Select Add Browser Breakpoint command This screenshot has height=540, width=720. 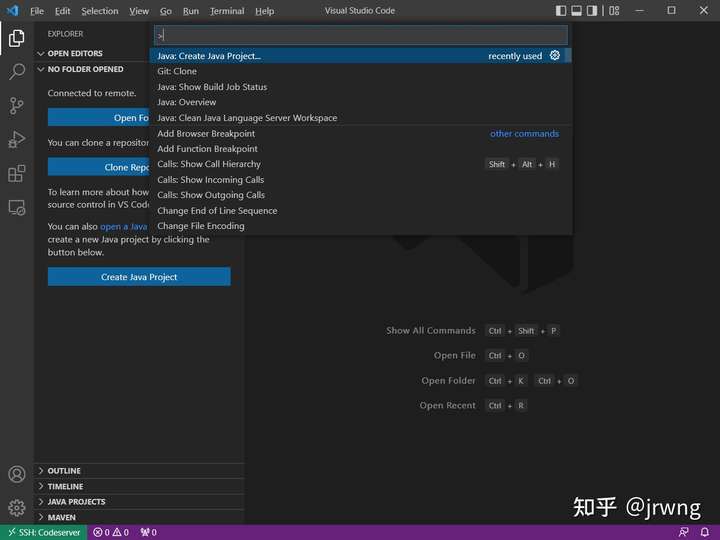point(359,134)
